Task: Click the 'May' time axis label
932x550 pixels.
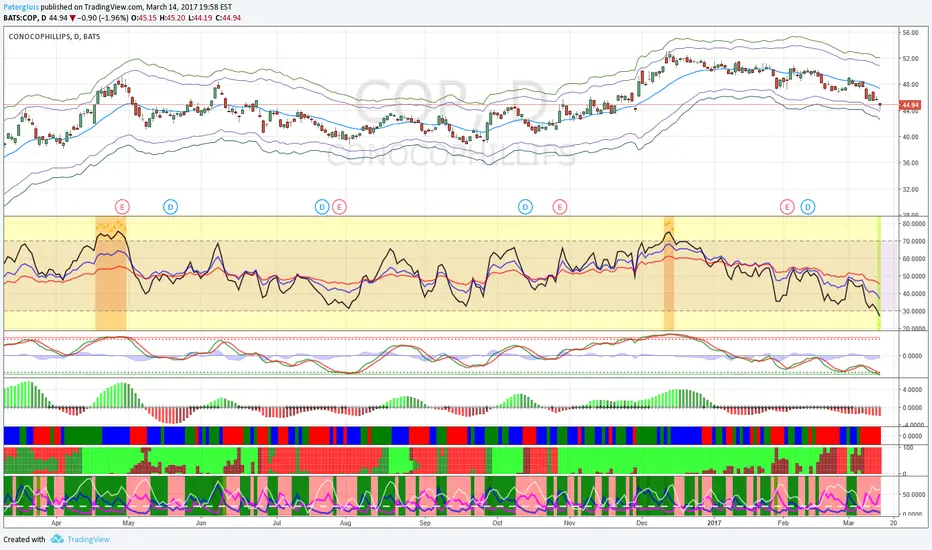Action: pyautogui.click(x=128, y=523)
